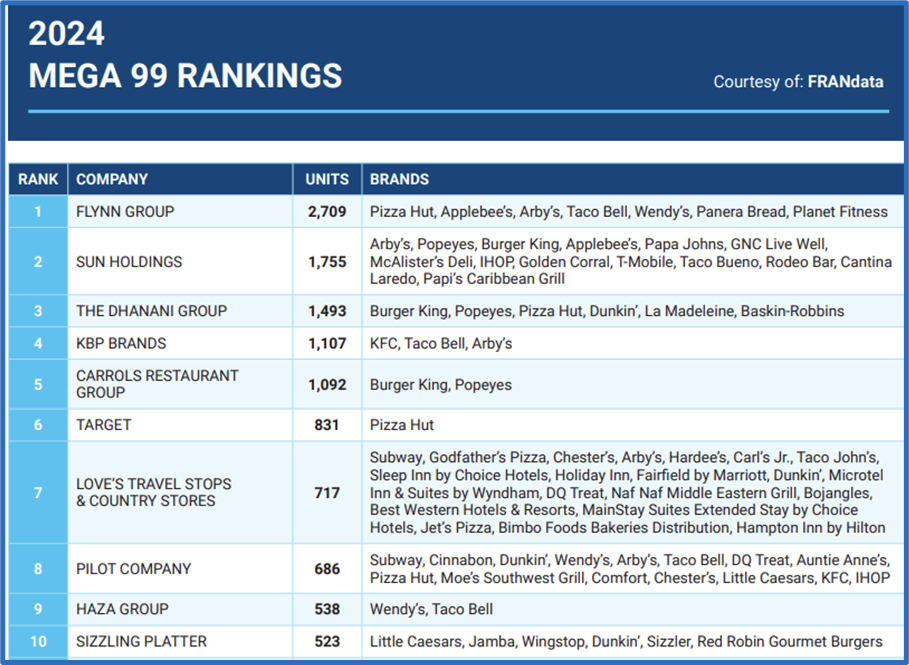The height and width of the screenshot is (665, 909).
Task: Select the SUN HOLDINGS company cell
Action: (180, 261)
